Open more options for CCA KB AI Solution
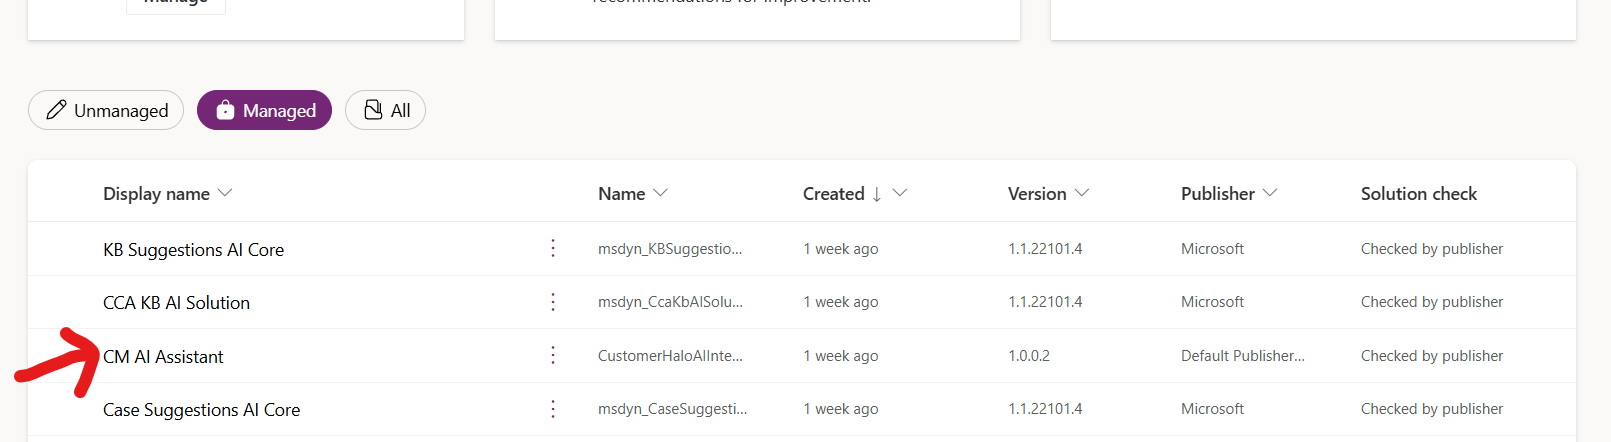1611x442 pixels. pos(553,302)
